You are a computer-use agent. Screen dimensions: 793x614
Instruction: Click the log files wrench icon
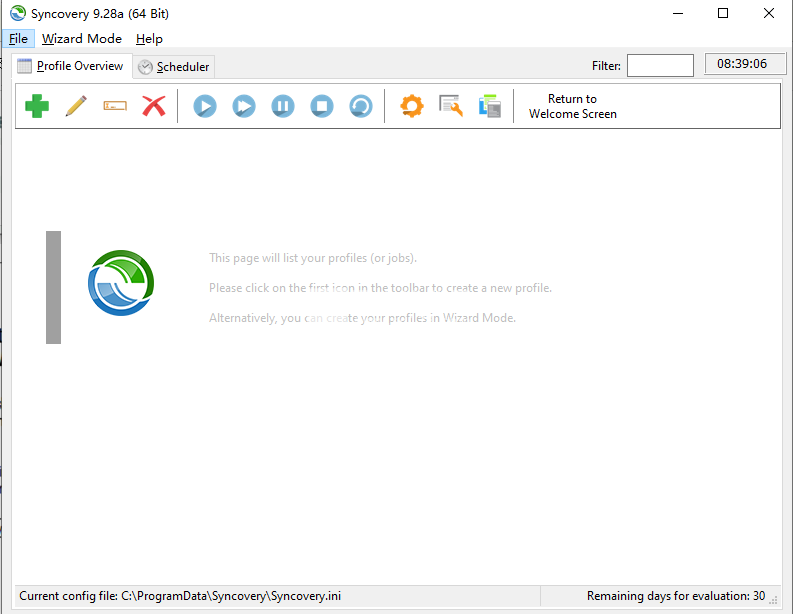(x=451, y=106)
